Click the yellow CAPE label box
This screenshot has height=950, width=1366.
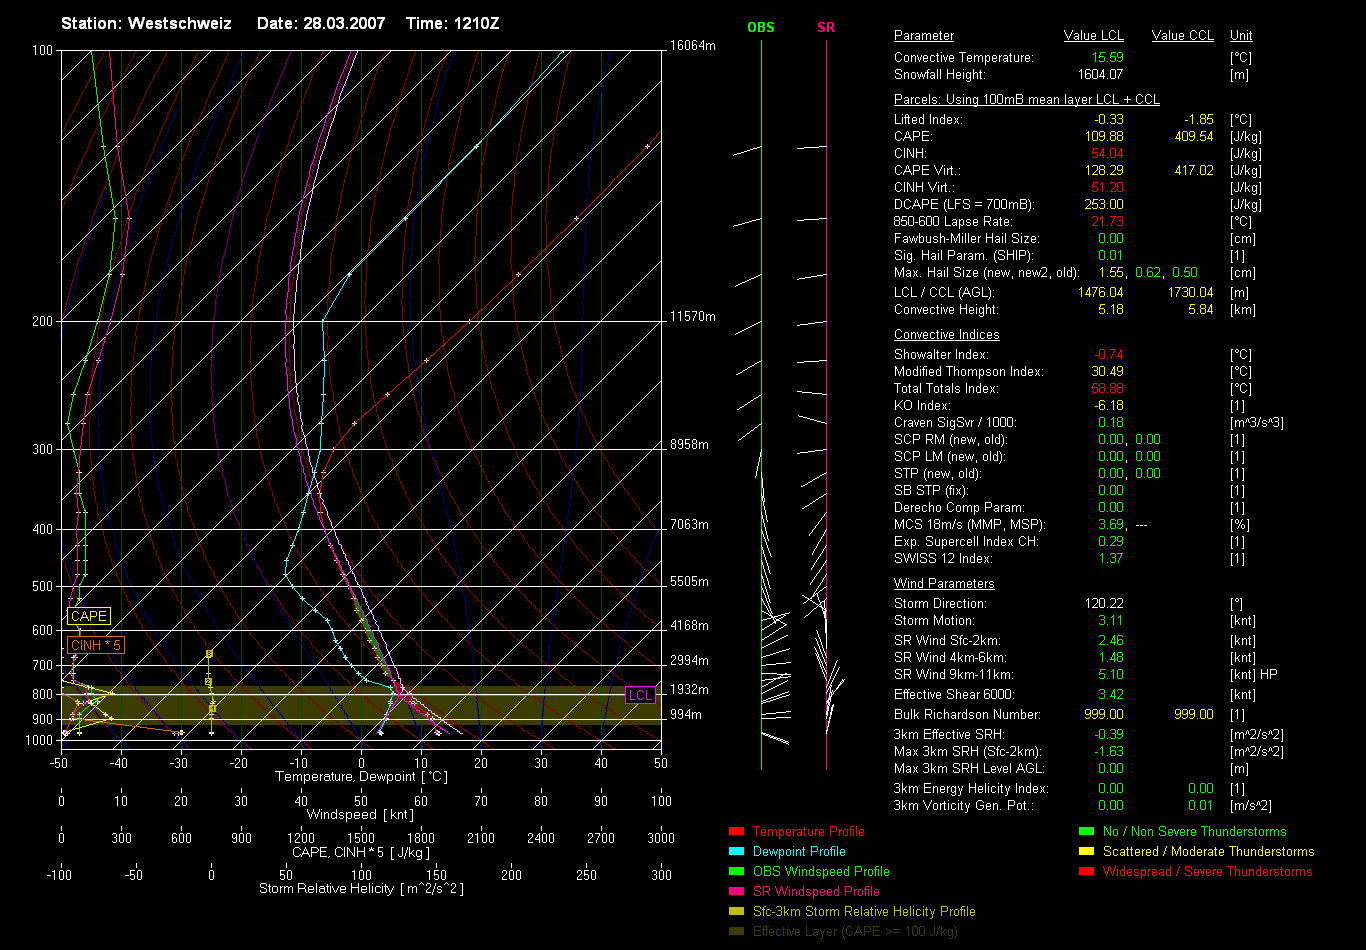[x=88, y=617]
